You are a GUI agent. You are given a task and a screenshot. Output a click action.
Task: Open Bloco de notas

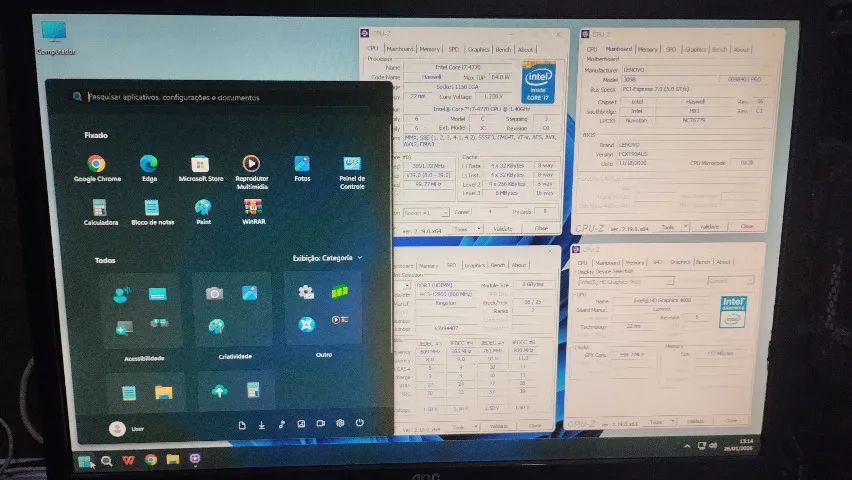click(152, 212)
